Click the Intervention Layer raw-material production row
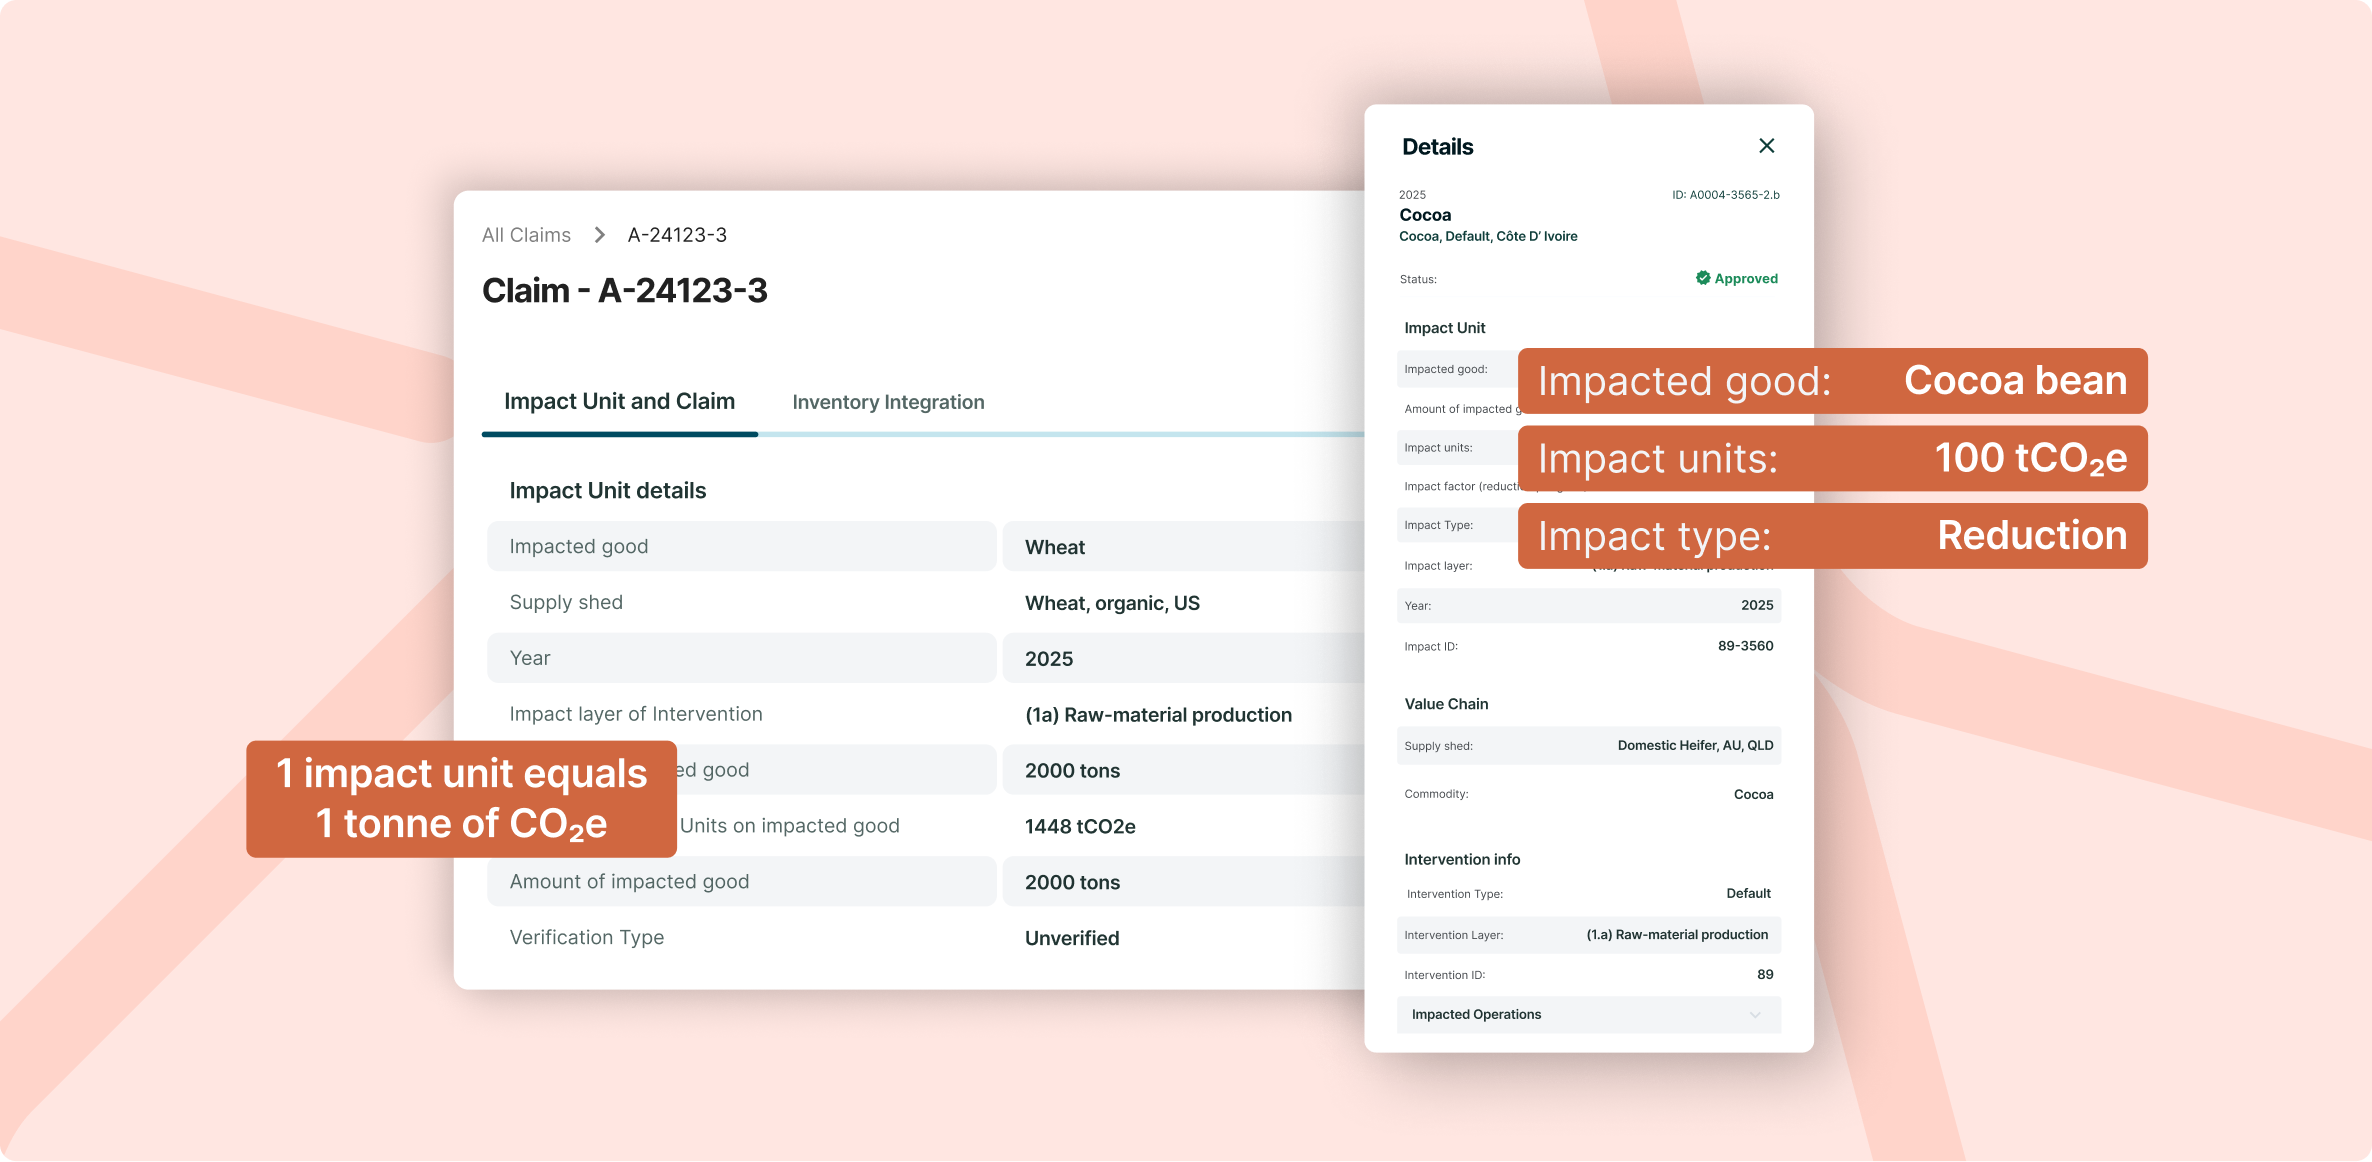The height and width of the screenshot is (1162, 2372). tap(1588, 935)
